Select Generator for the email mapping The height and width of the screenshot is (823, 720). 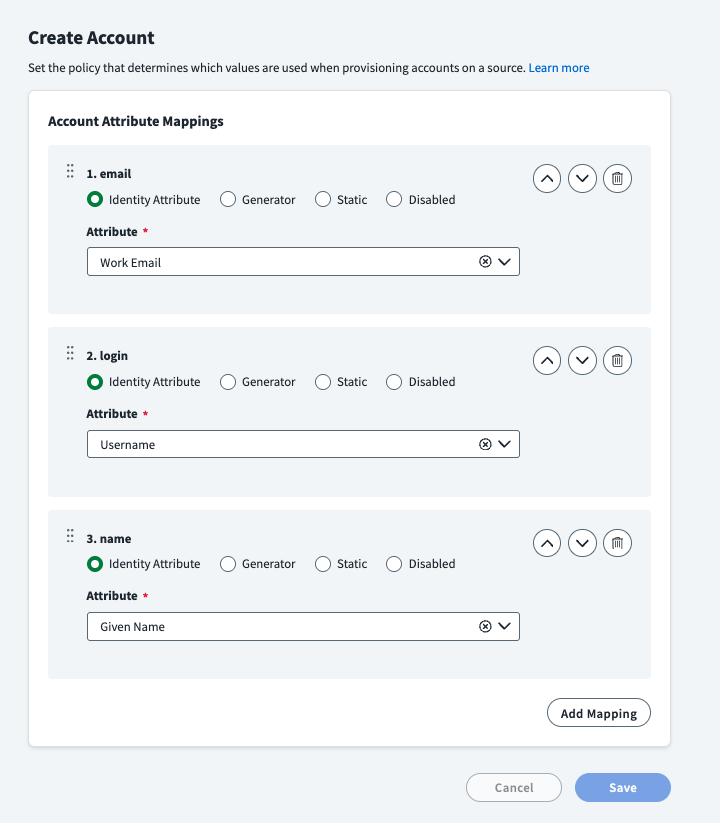[228, 200]
